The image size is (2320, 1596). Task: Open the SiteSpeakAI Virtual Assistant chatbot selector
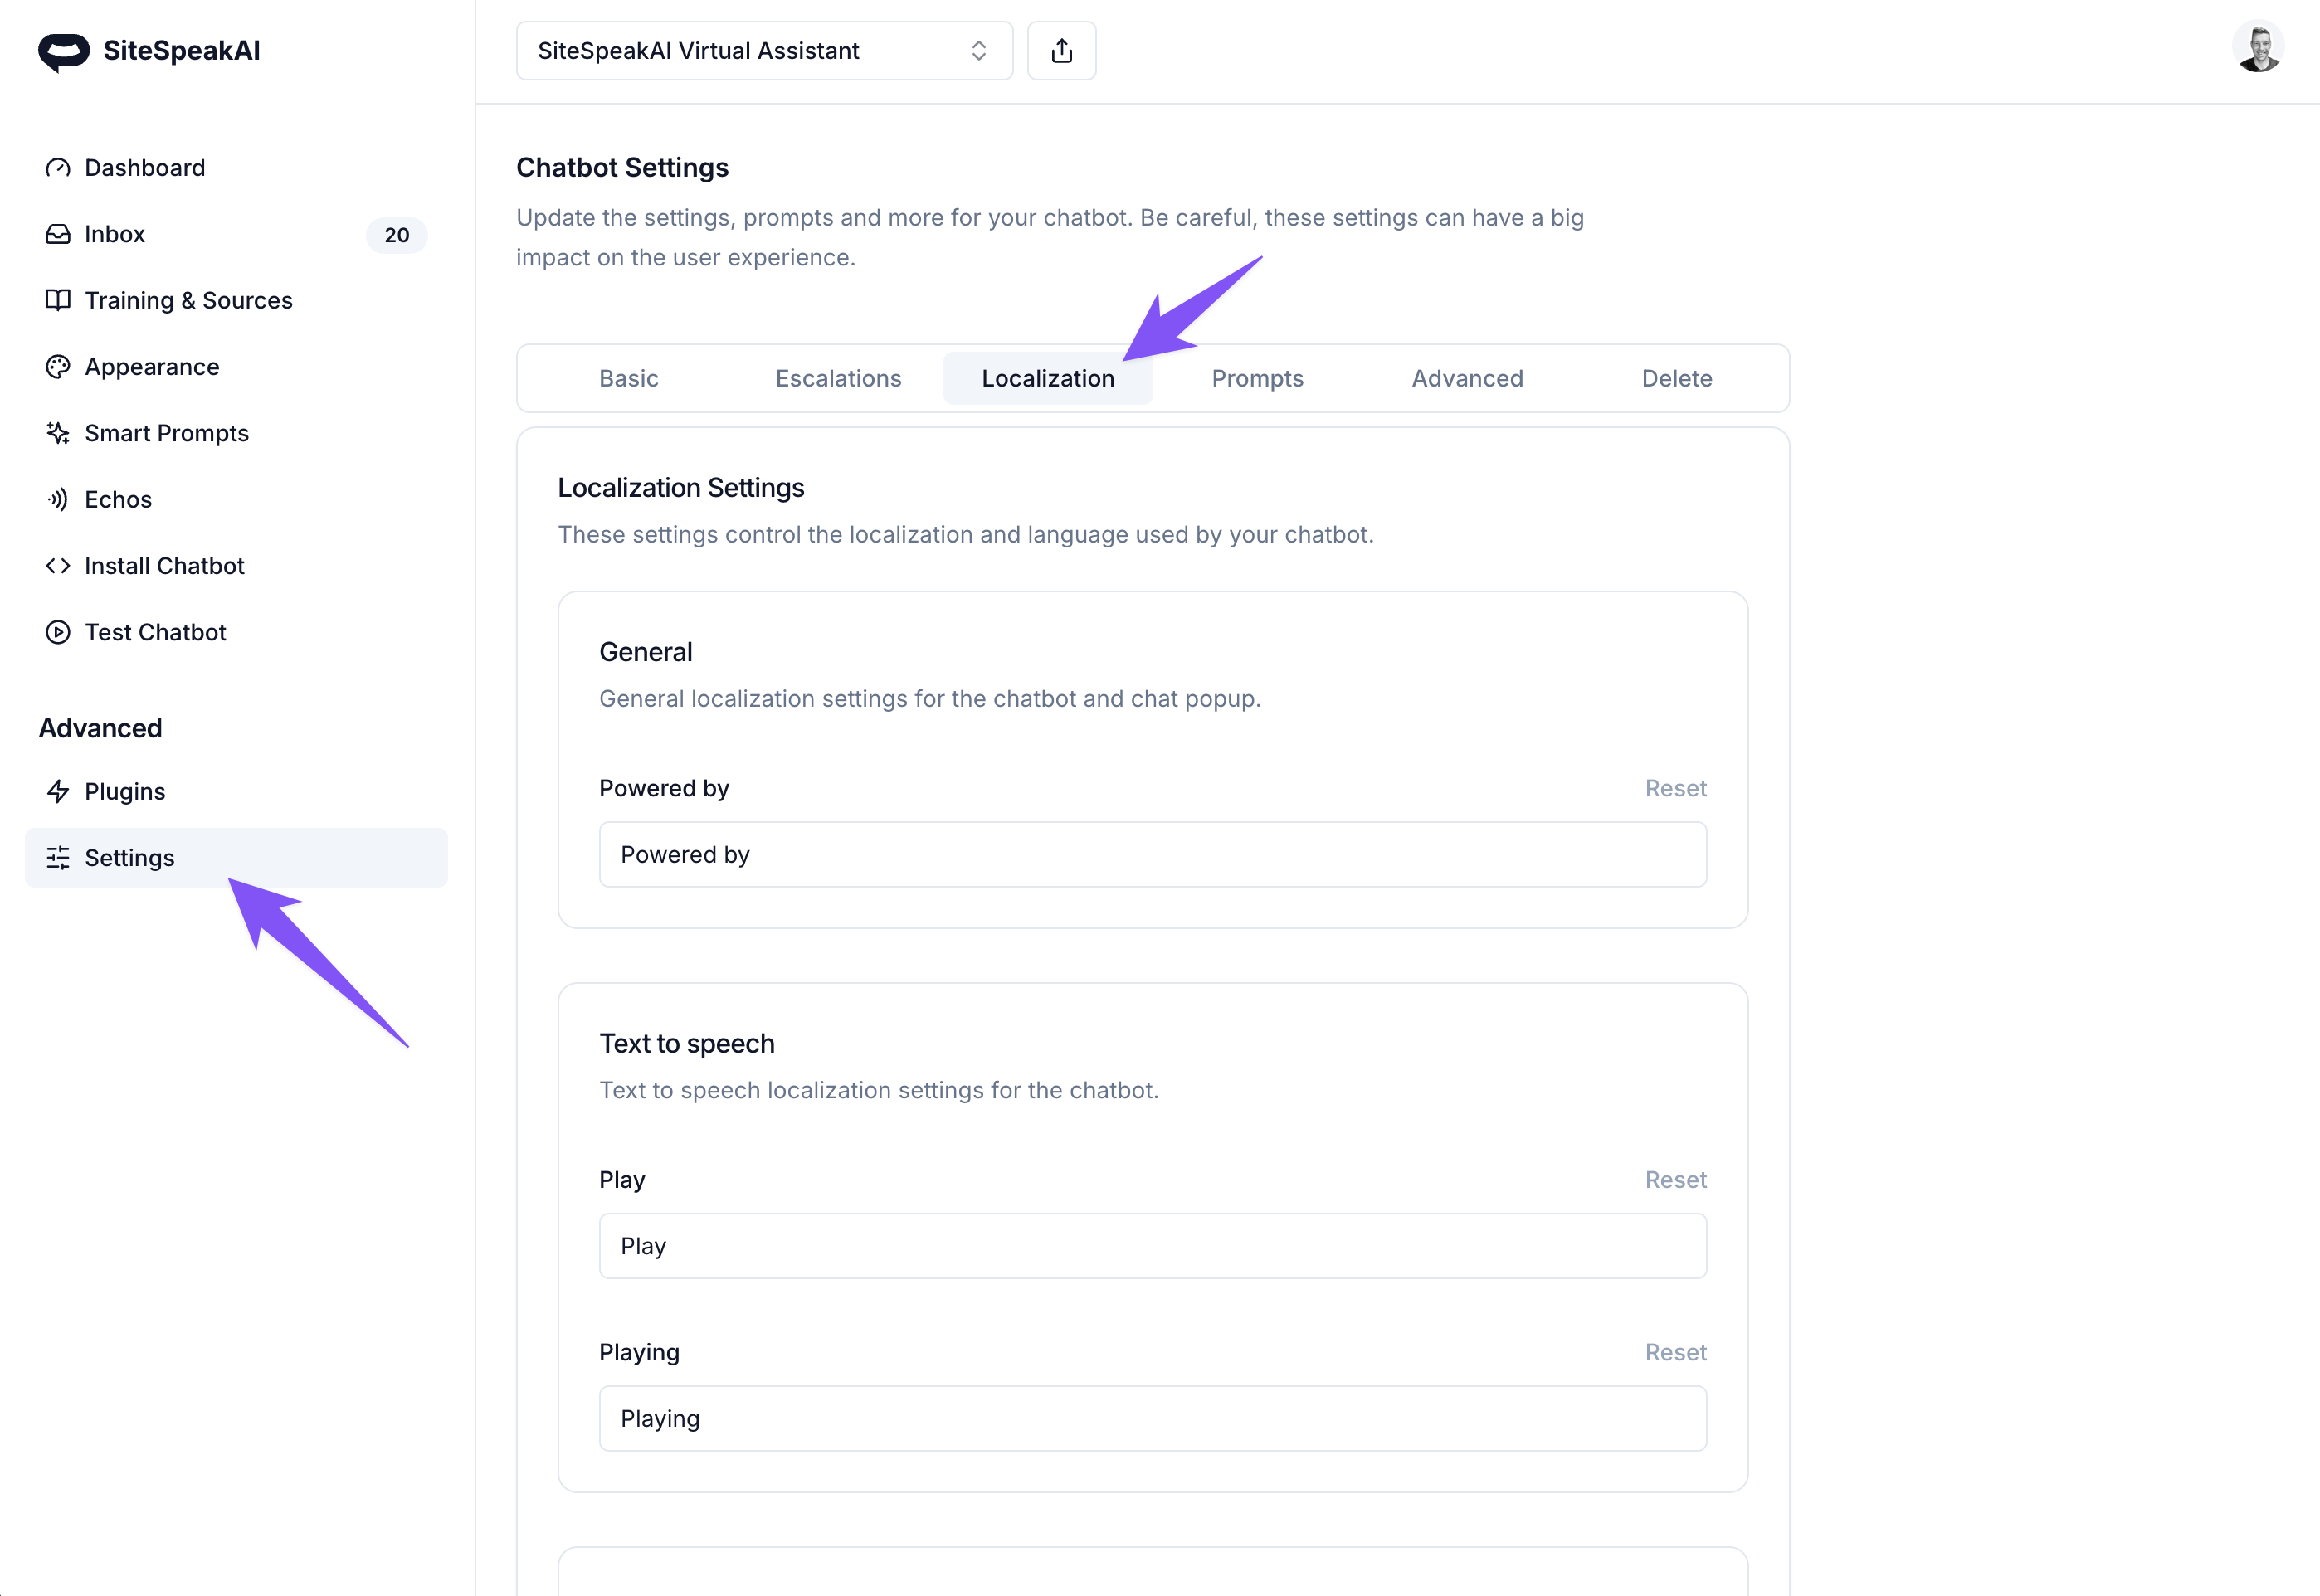pyautogui.click(x=764, y=51)
